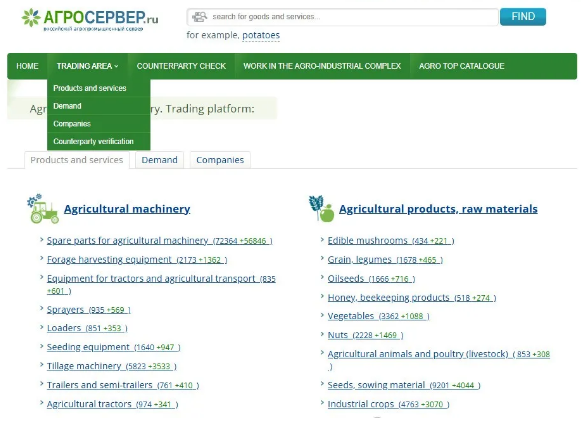Open the Agricultural tractors link

coord(112,404)
